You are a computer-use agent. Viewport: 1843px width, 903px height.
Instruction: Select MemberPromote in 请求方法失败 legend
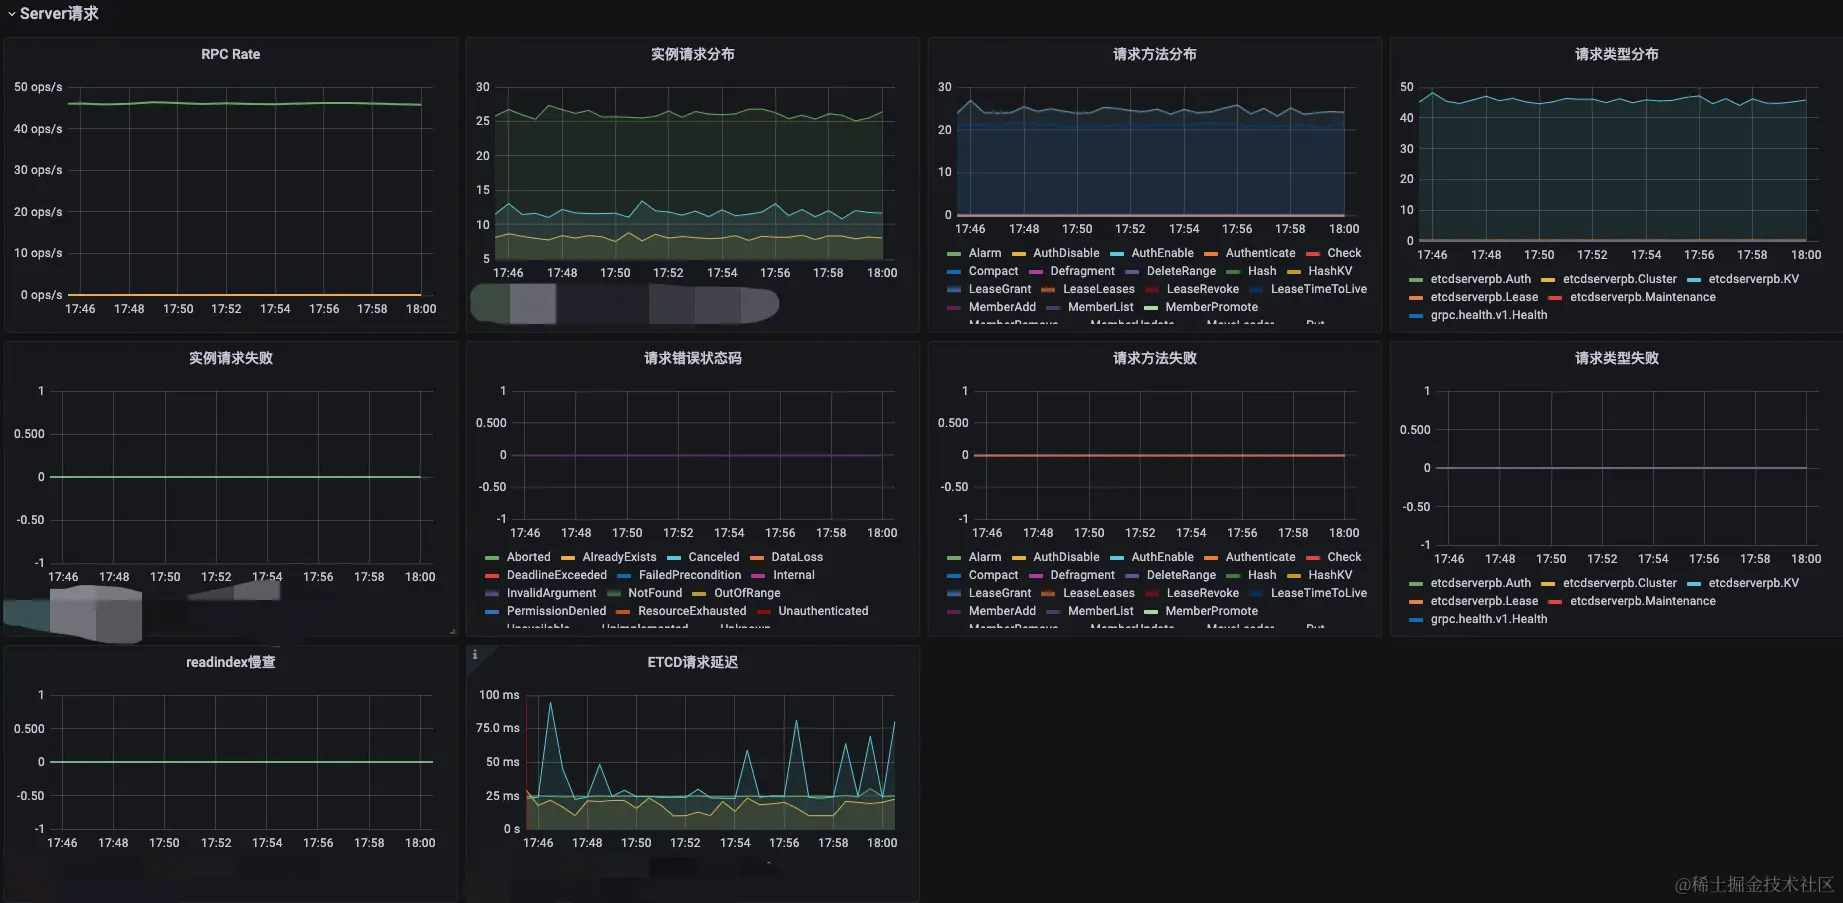point(1211,611)
